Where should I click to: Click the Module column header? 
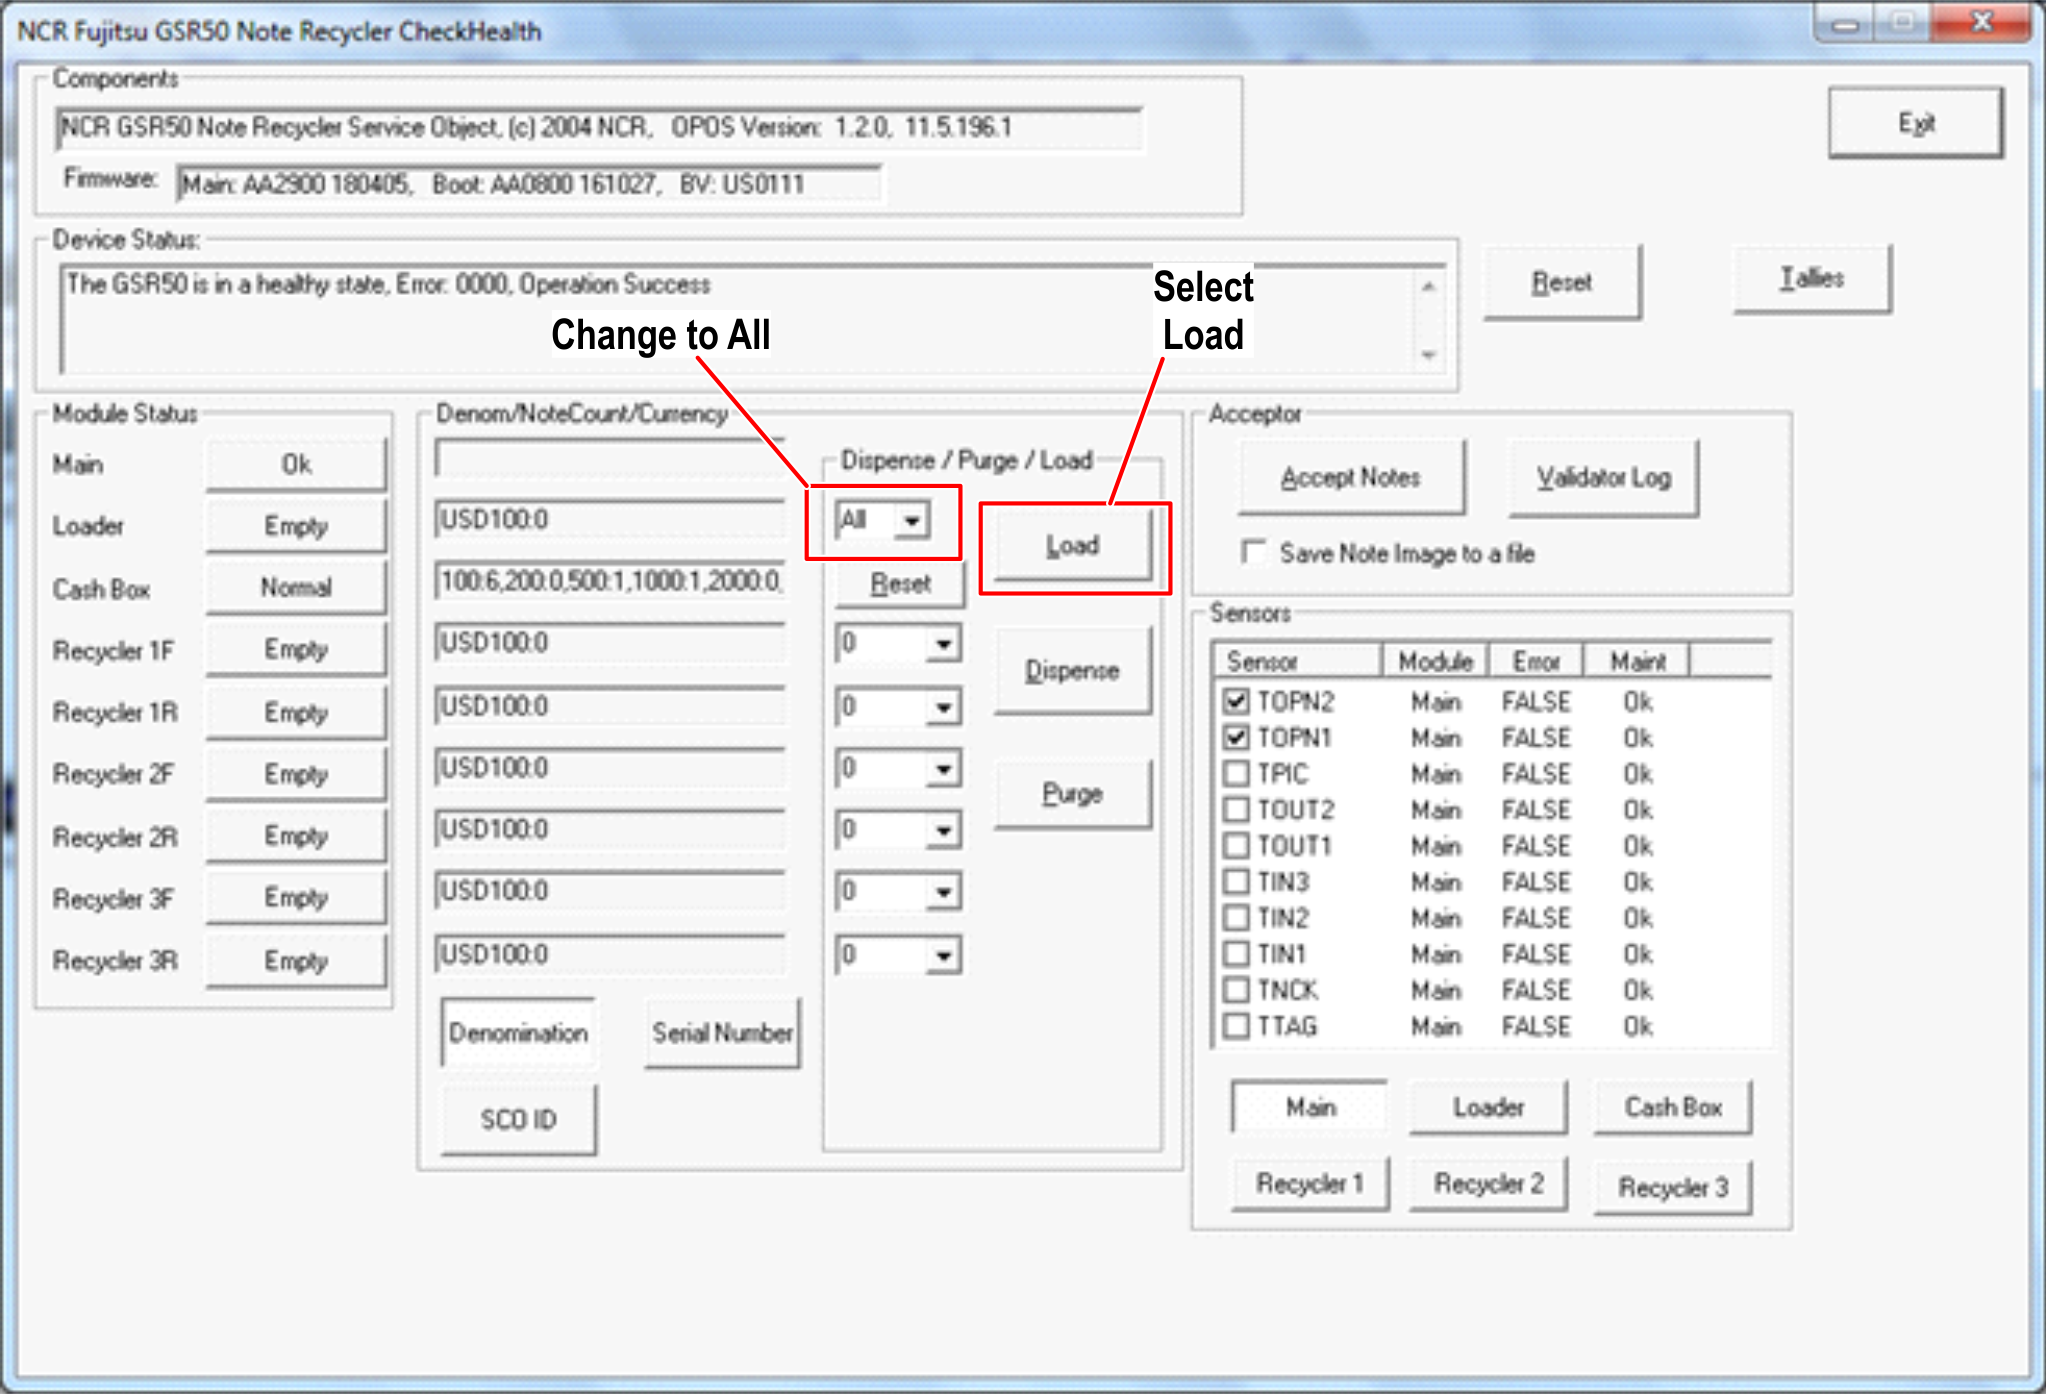tap(1435, 661)
